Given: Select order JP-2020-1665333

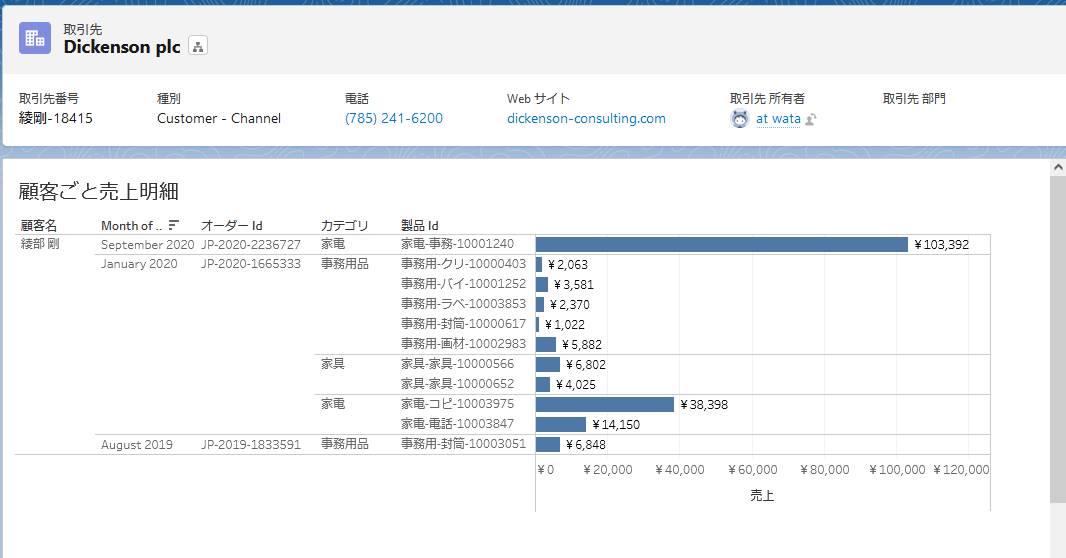Looking at the screenshot, I should click(x=251, y=264).
